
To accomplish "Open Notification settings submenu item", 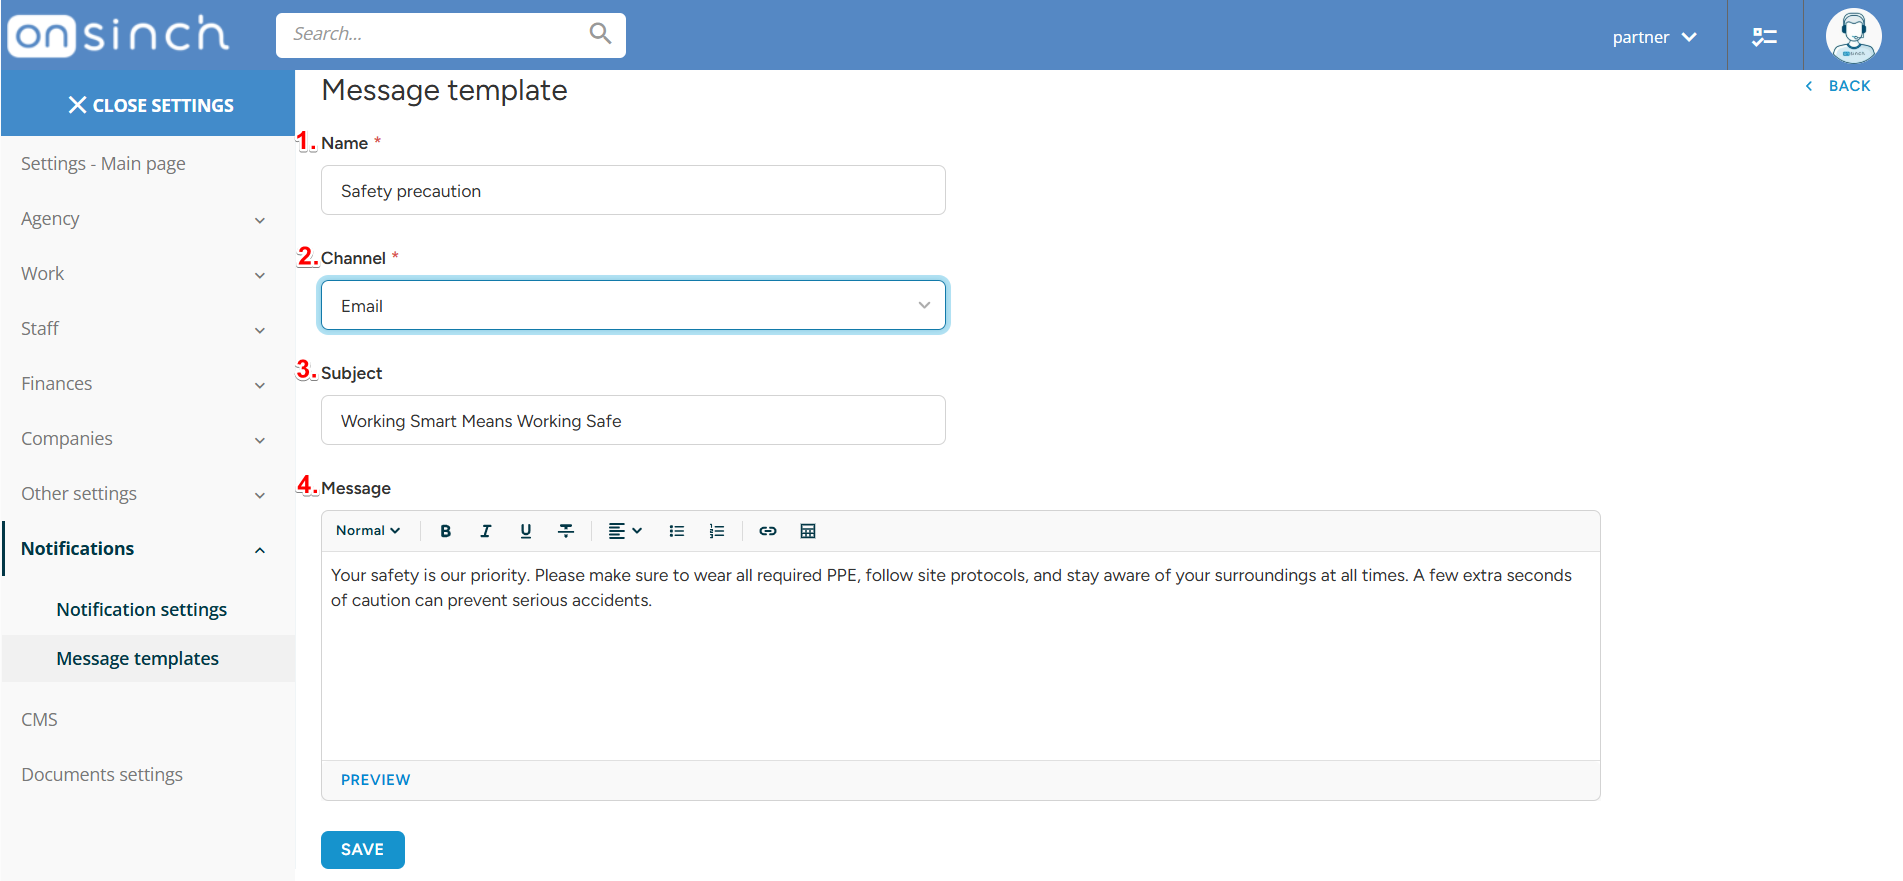I will tap(141, 610).
